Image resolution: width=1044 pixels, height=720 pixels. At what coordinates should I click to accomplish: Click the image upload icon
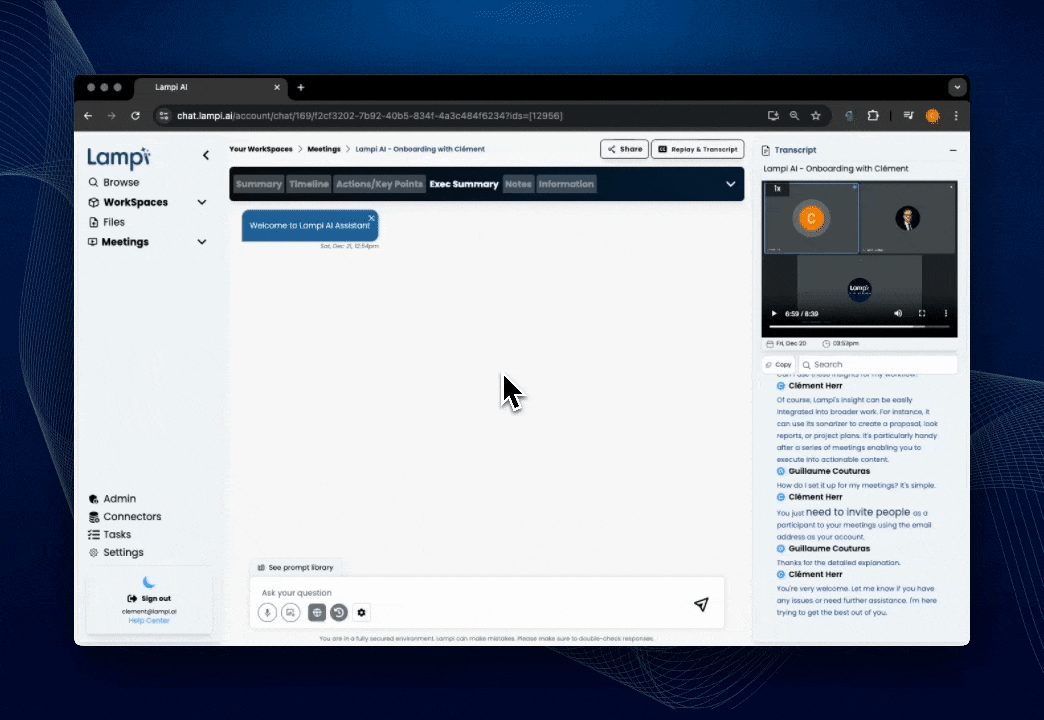(290, 613)
